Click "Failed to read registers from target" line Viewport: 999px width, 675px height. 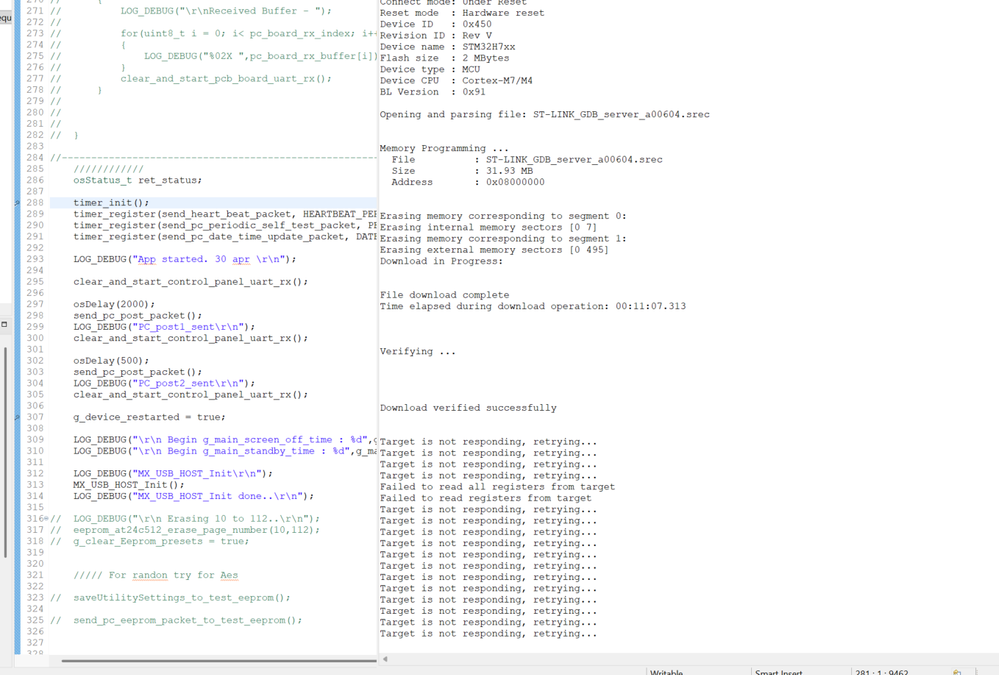click(x=485, y=498)
